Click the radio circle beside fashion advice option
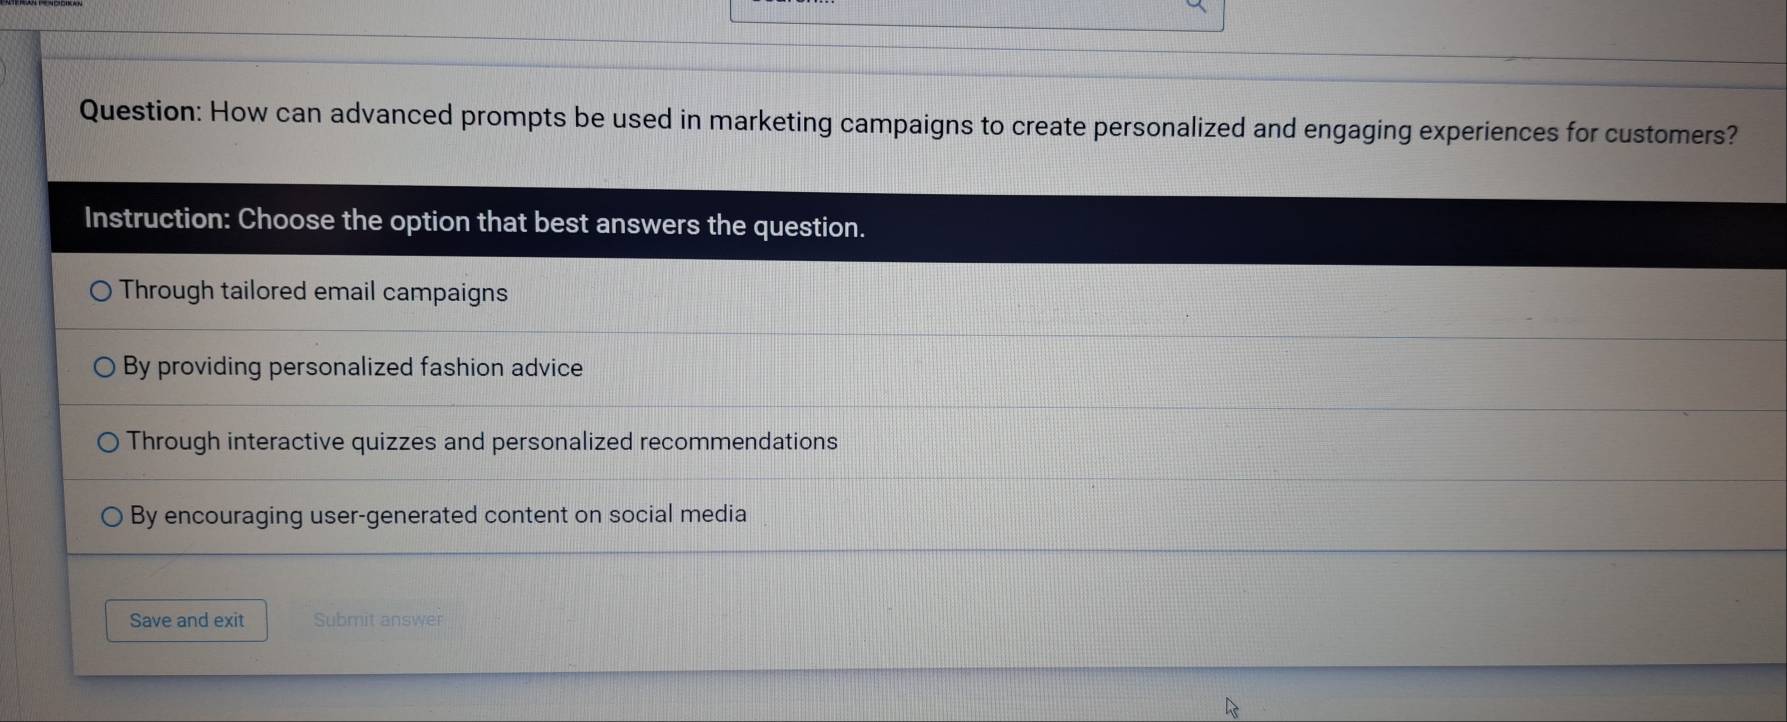Viewport: 1787px width, 722px height. pyautogui.click(x=103, y=366)
